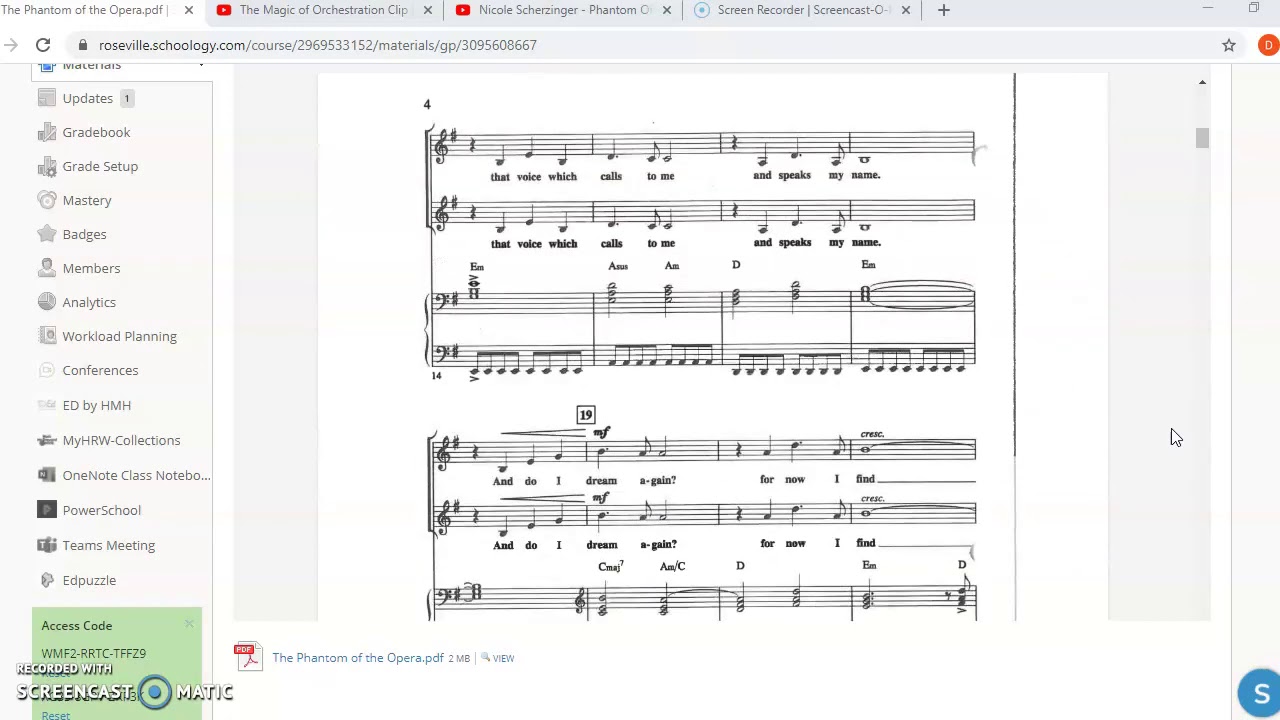This screenshot has width=1280, height=720.
Task: Click the PDF viewer scroll up arrow
Action: 1202,82
